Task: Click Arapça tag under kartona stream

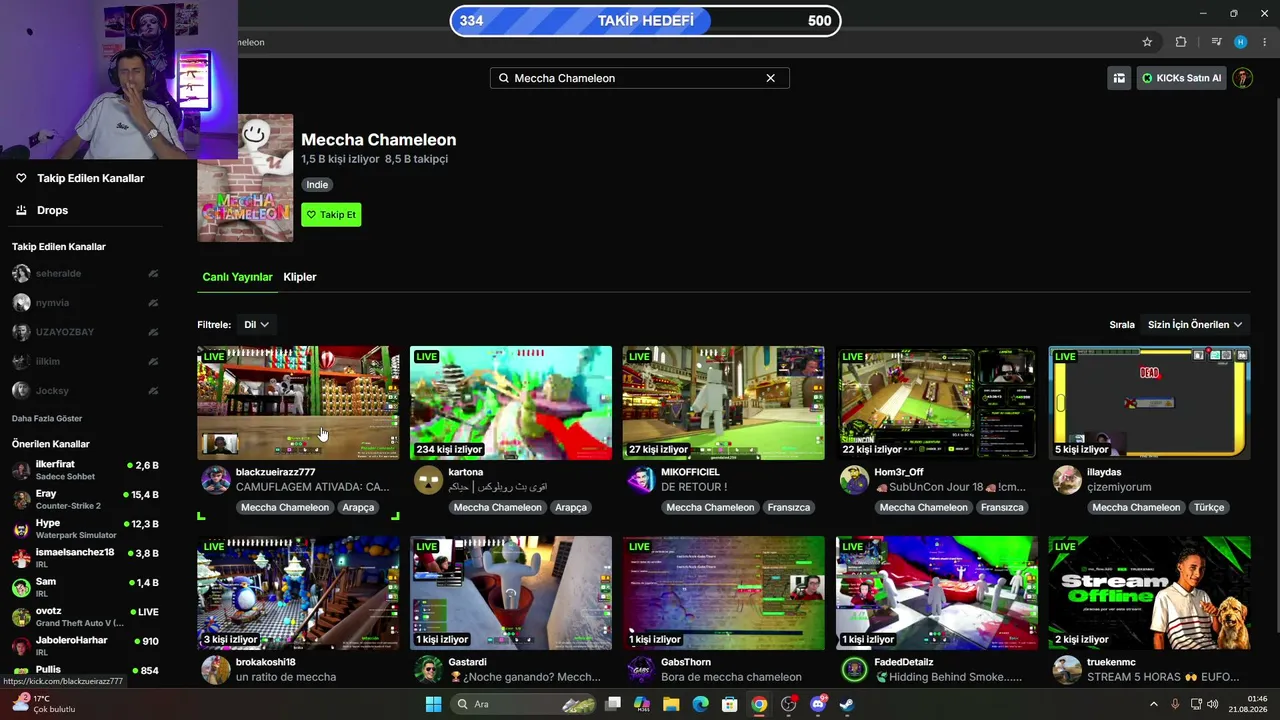Action: 571,507
